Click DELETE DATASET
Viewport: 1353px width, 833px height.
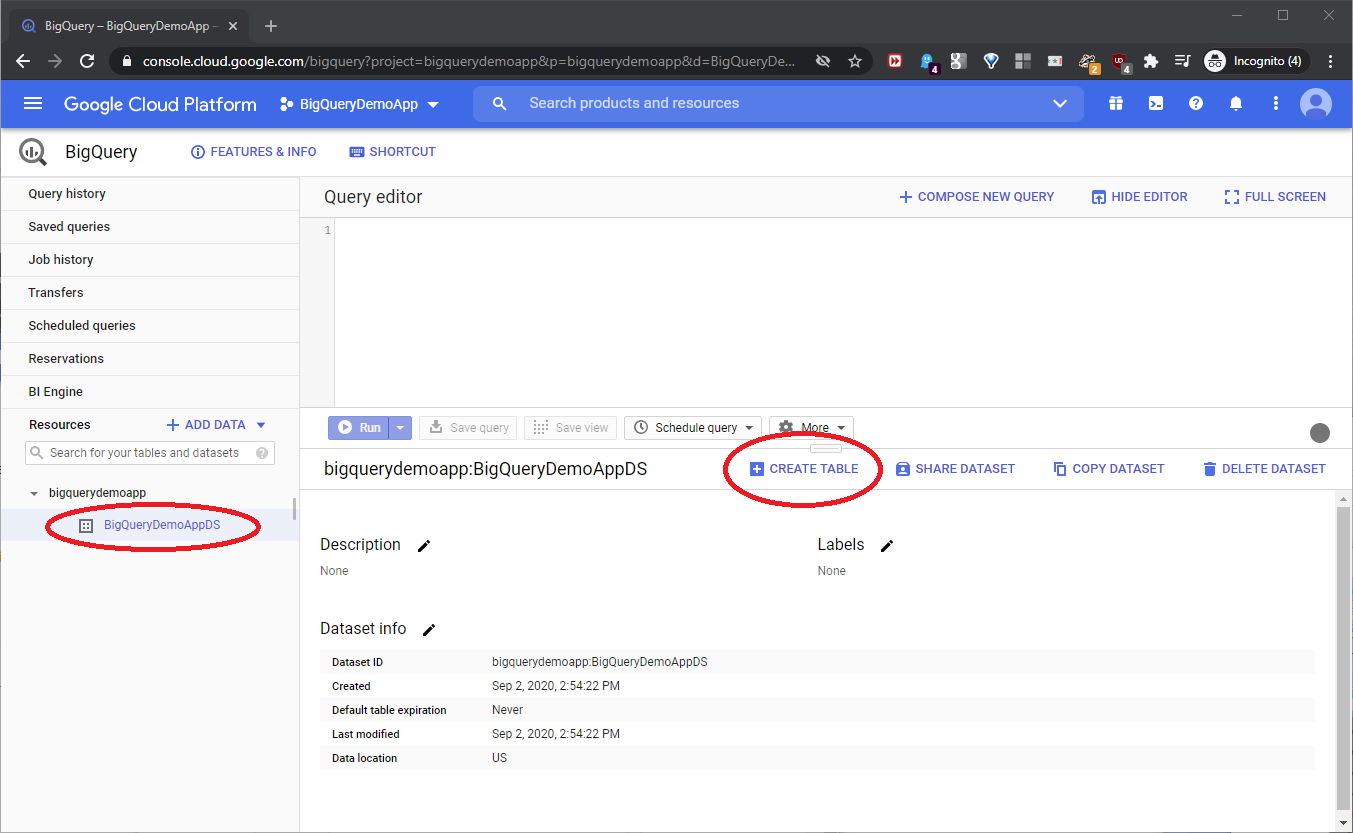click(1264, 469)
